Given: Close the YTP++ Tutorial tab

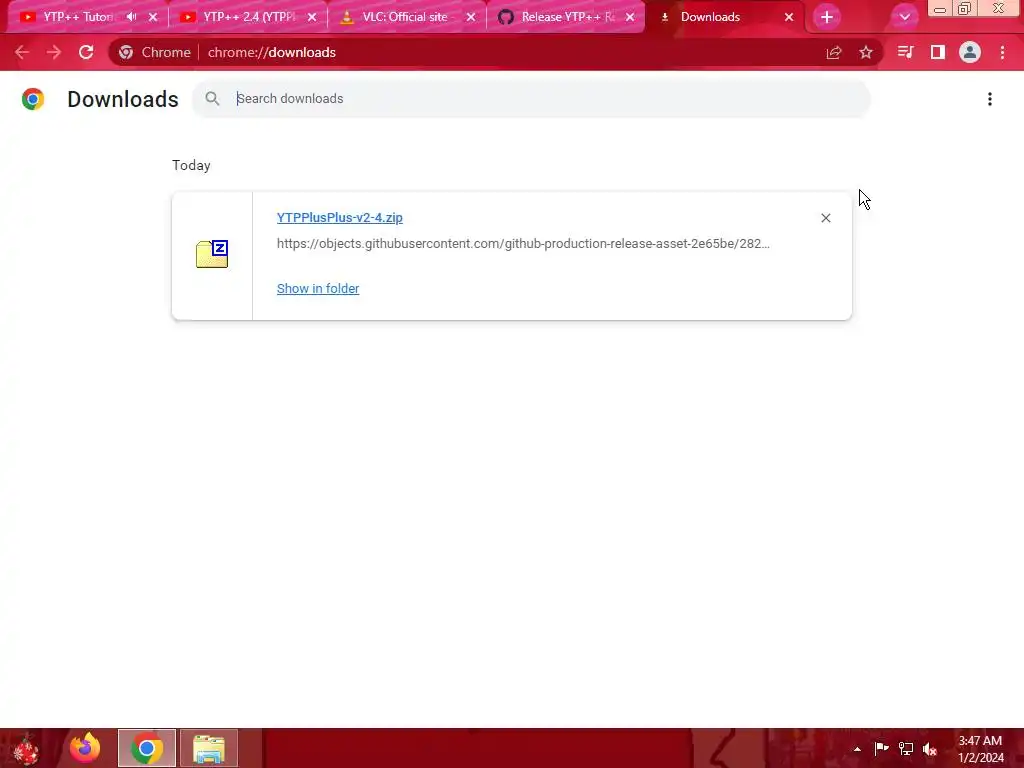Looking at the screenshot, I should point(153,17).
